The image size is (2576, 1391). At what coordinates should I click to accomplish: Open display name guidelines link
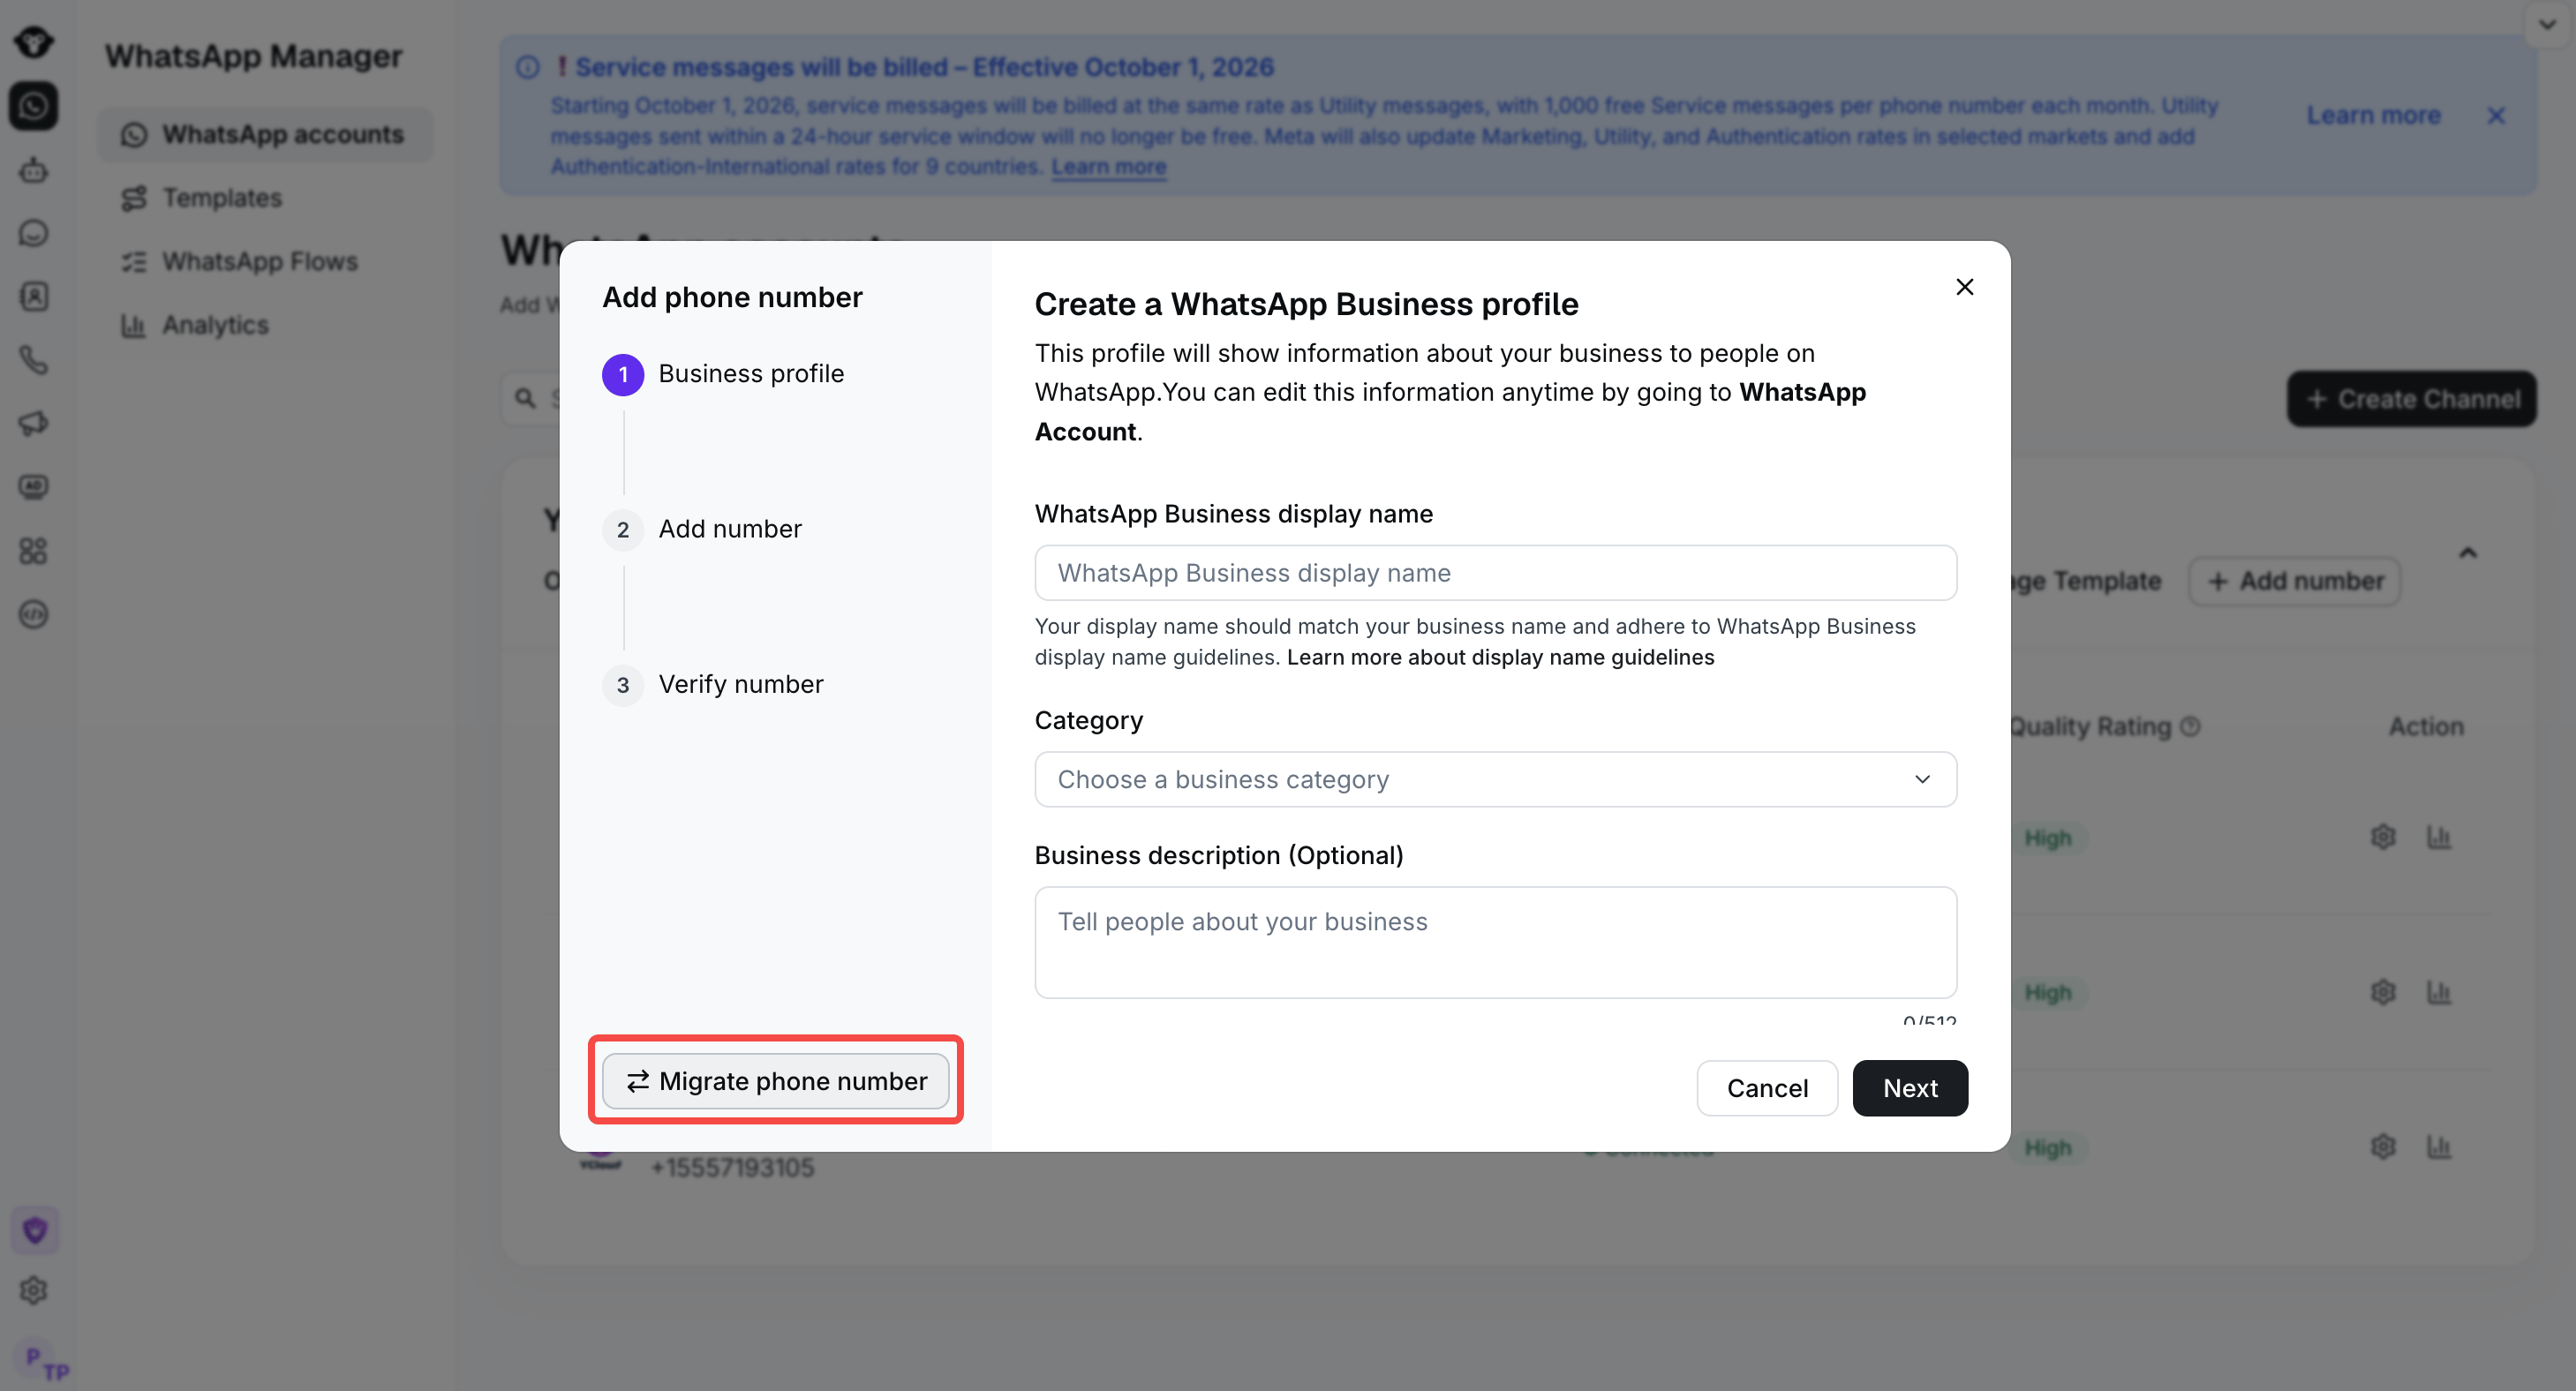pos(1500,657)
